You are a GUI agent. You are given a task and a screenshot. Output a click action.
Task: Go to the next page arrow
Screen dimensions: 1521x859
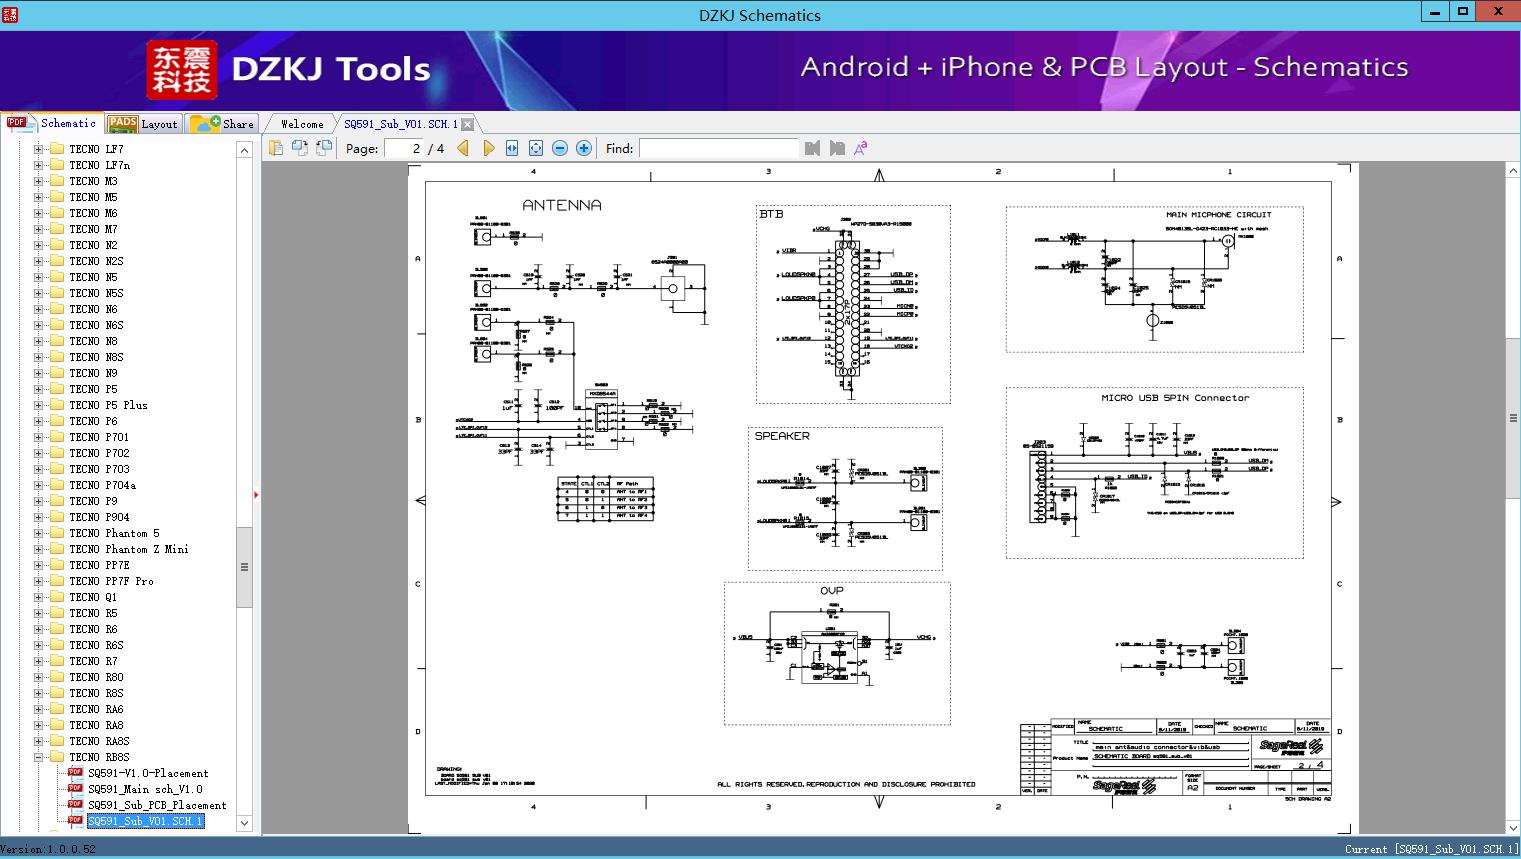488,148
